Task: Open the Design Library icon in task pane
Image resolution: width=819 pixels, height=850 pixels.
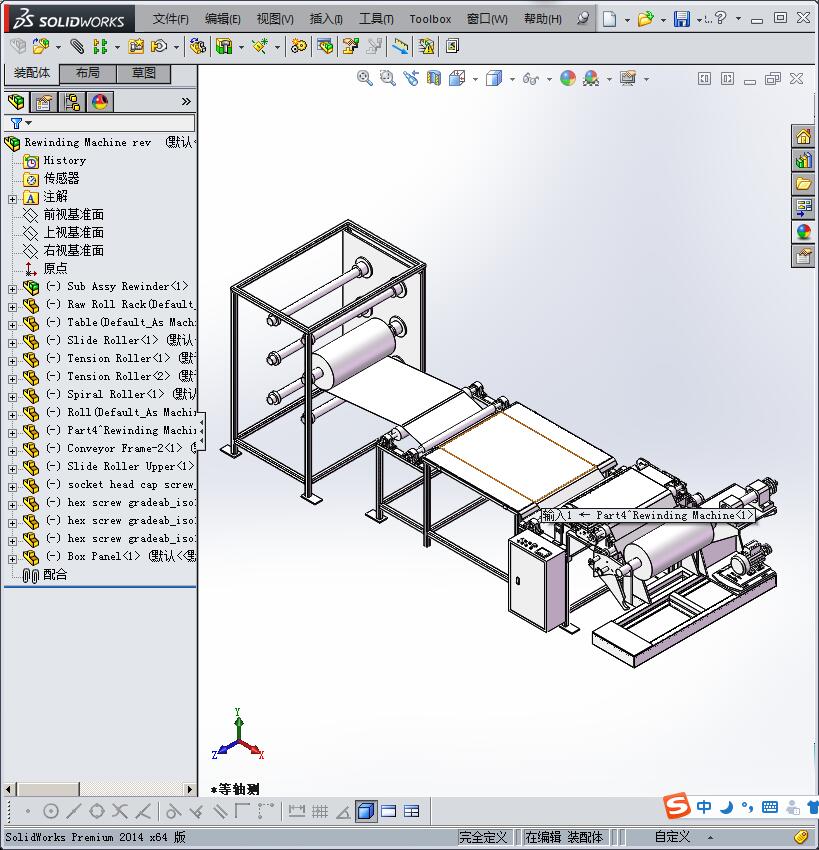Action: point(803,160)
